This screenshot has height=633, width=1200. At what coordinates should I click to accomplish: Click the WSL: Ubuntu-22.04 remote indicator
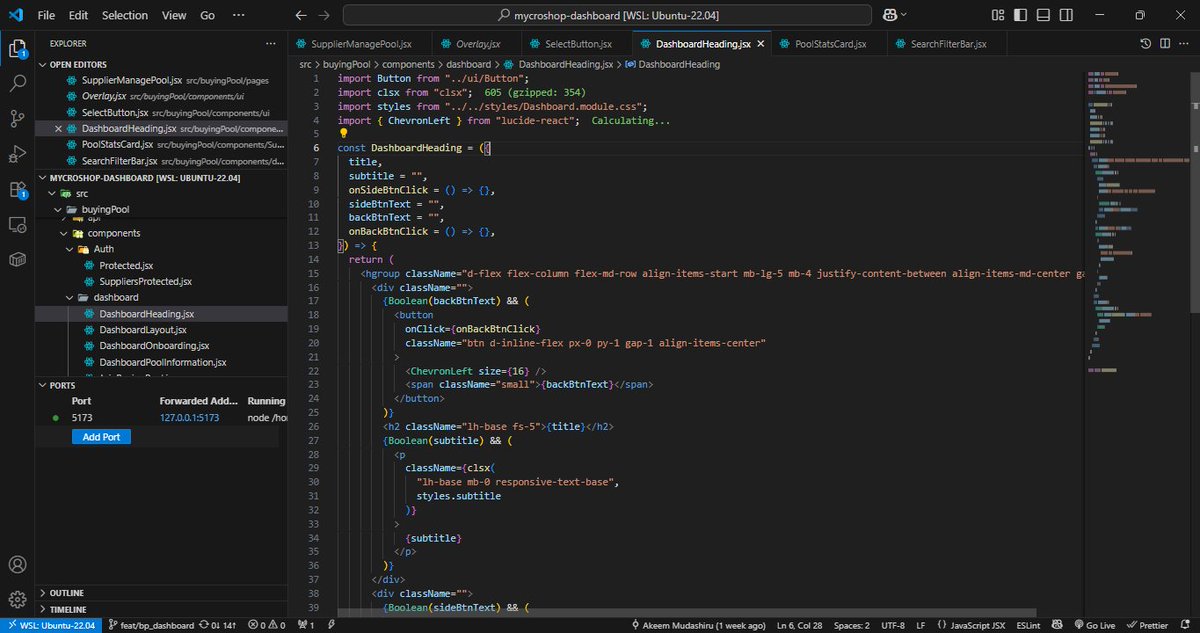click(x=51, y=625)
